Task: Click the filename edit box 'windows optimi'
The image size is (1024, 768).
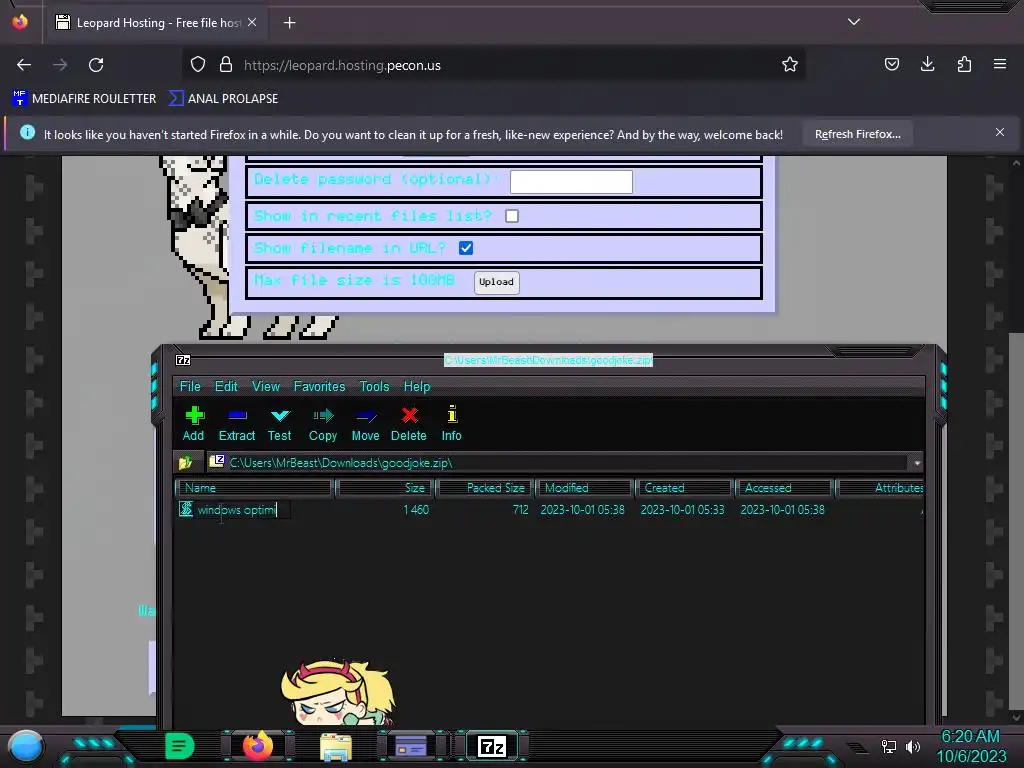Action: click(x=243, y=509)
